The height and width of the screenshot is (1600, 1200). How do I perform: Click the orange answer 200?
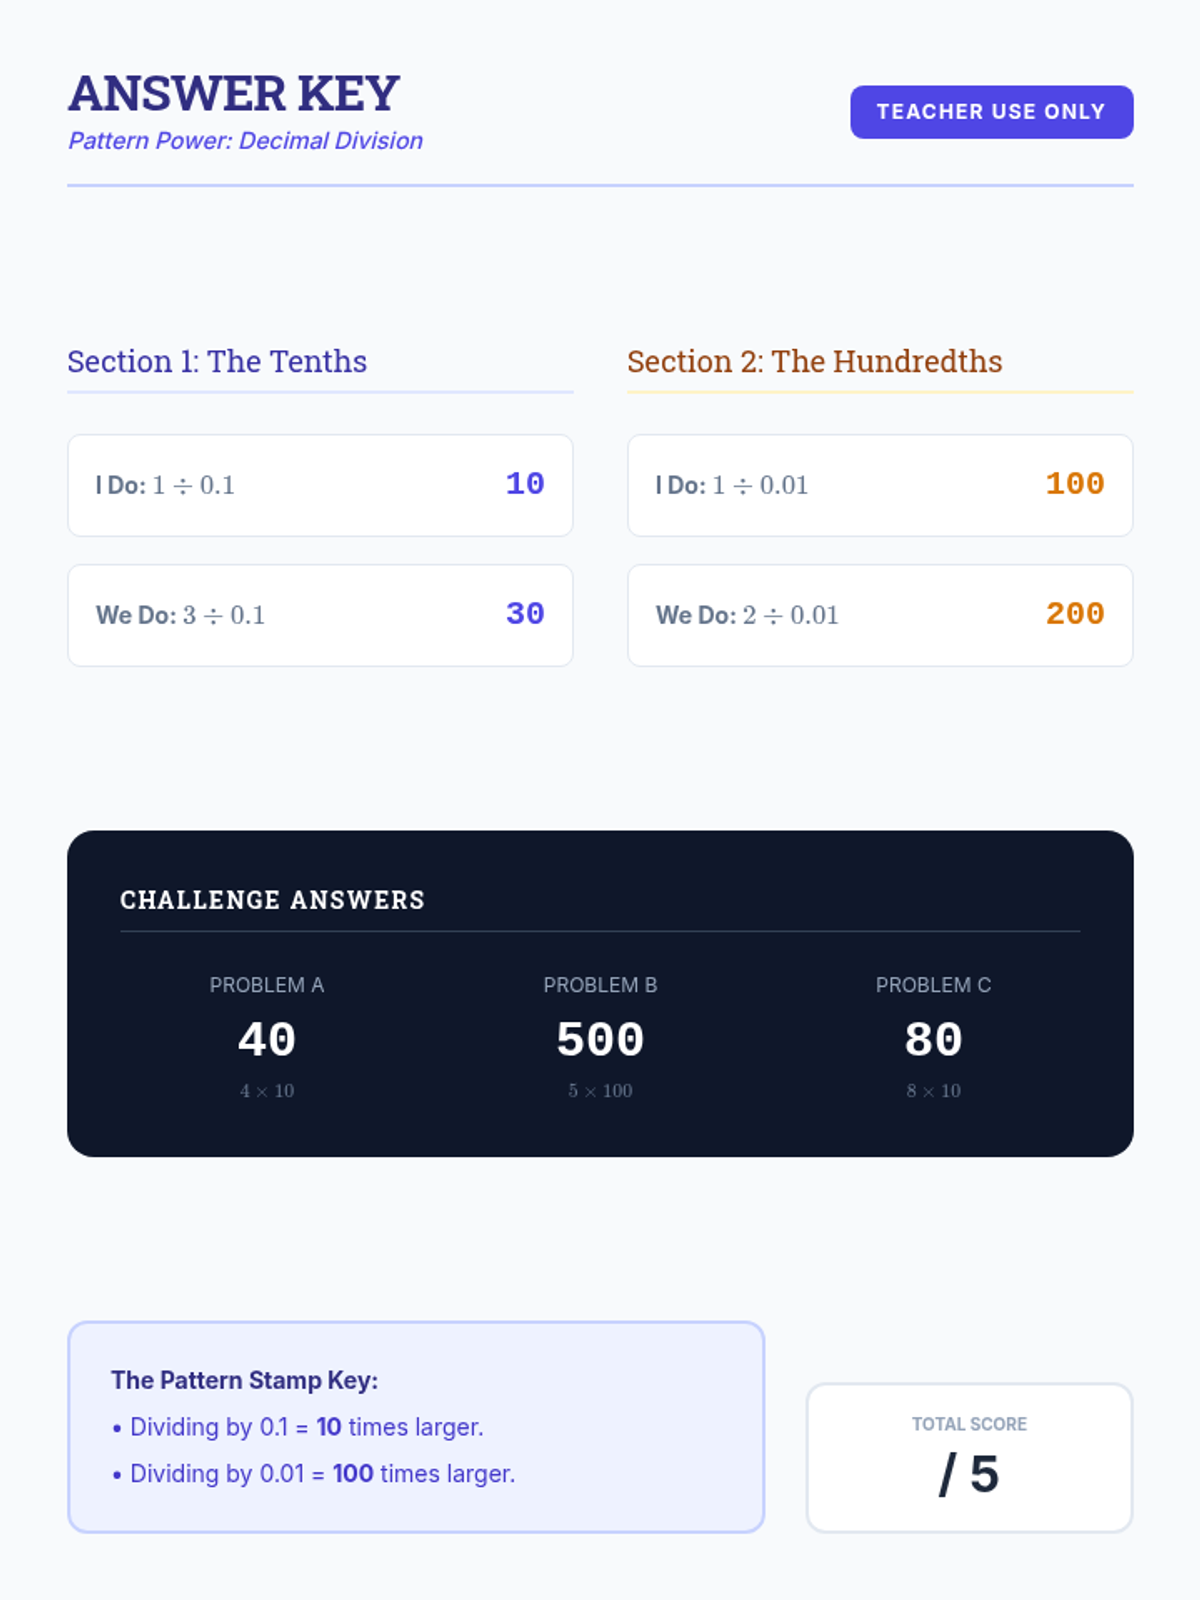click(x=1075, y=614)
